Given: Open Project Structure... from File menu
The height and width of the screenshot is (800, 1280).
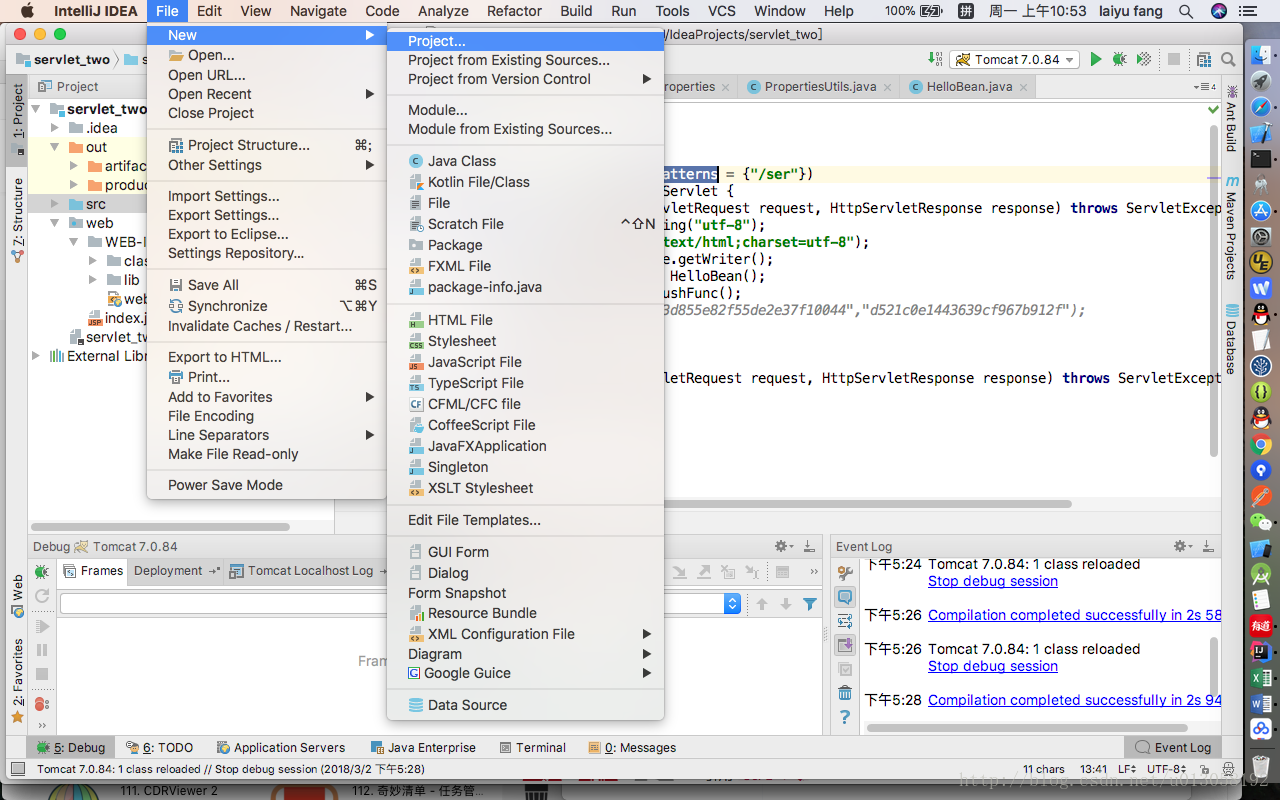Looking at the screenshot, I should click(x=266, y=145).
